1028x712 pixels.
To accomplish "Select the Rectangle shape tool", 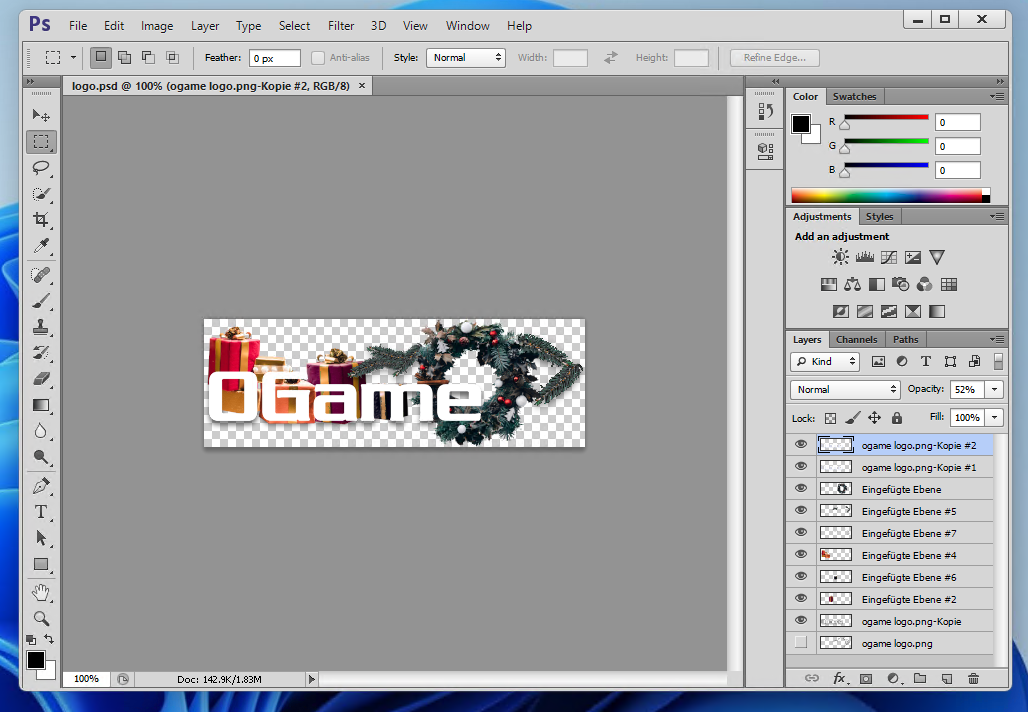I will [41, 564].
